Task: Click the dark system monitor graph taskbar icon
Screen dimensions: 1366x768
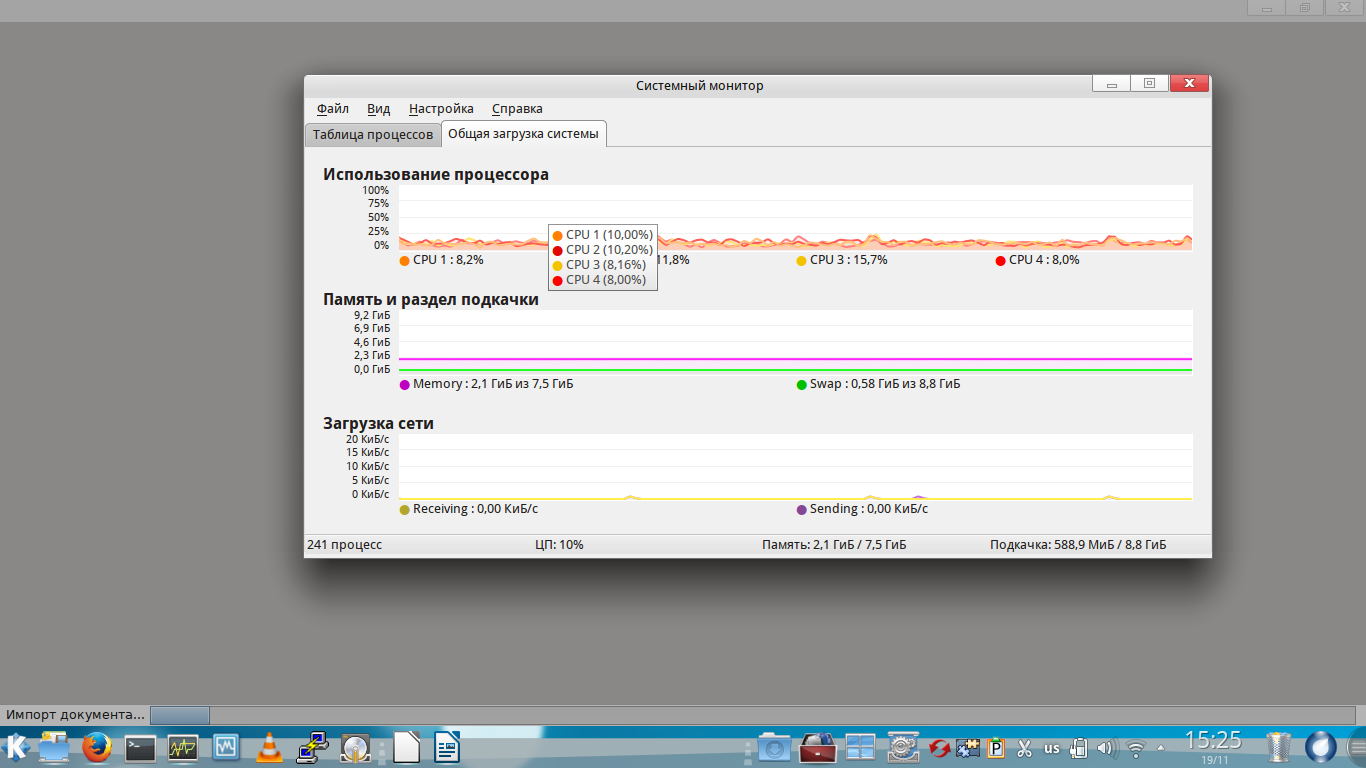Action: [183, 746]
